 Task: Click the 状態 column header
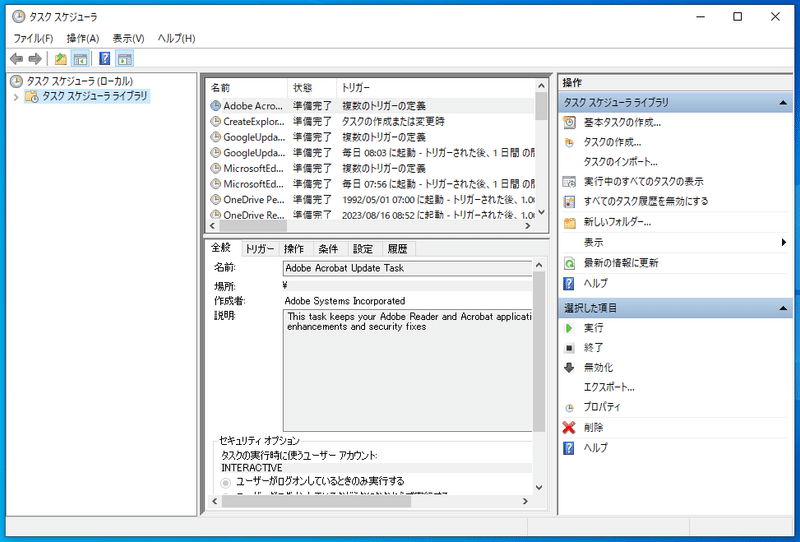click(x=312, y=88)
